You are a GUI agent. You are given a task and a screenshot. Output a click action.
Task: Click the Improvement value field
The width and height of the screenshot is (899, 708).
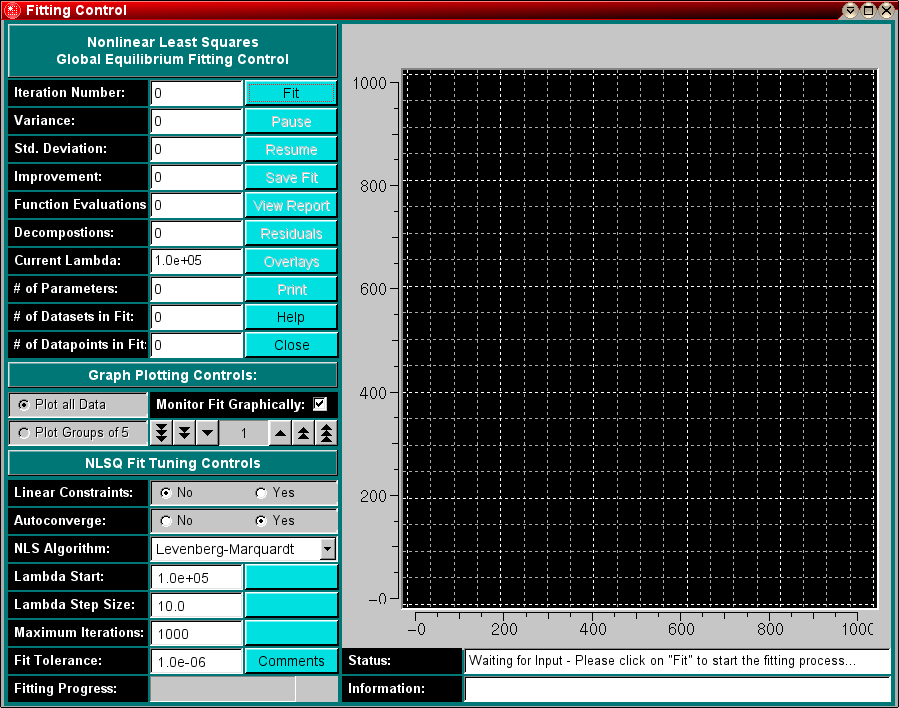point(197,177)
